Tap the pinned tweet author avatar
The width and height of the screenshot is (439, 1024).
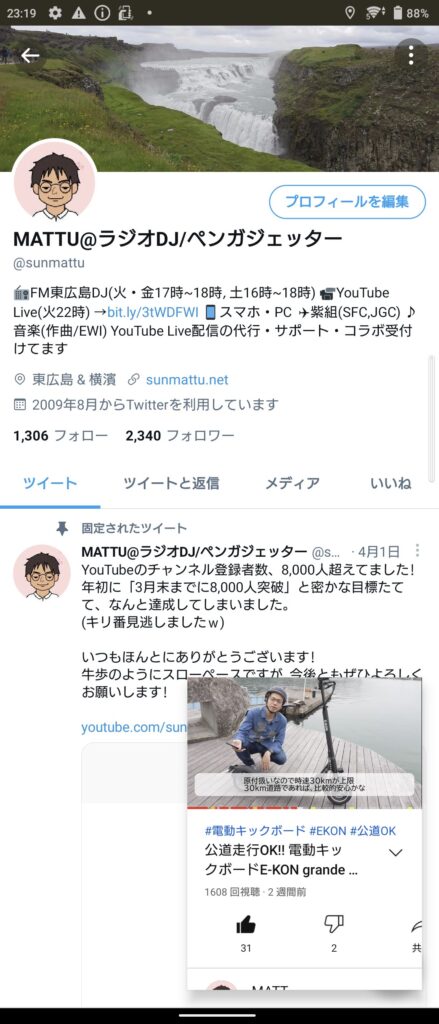coord(42,573)
